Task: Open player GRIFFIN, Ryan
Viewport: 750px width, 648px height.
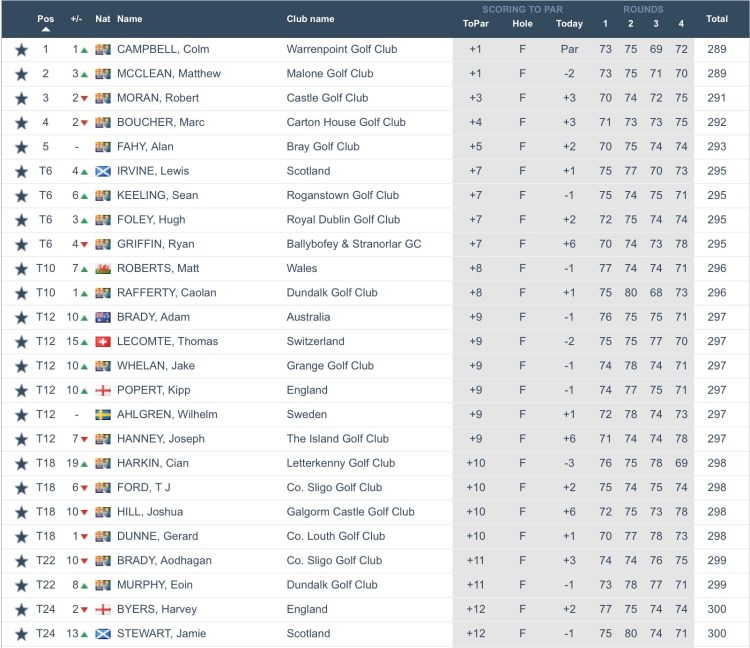Action: 155,244
